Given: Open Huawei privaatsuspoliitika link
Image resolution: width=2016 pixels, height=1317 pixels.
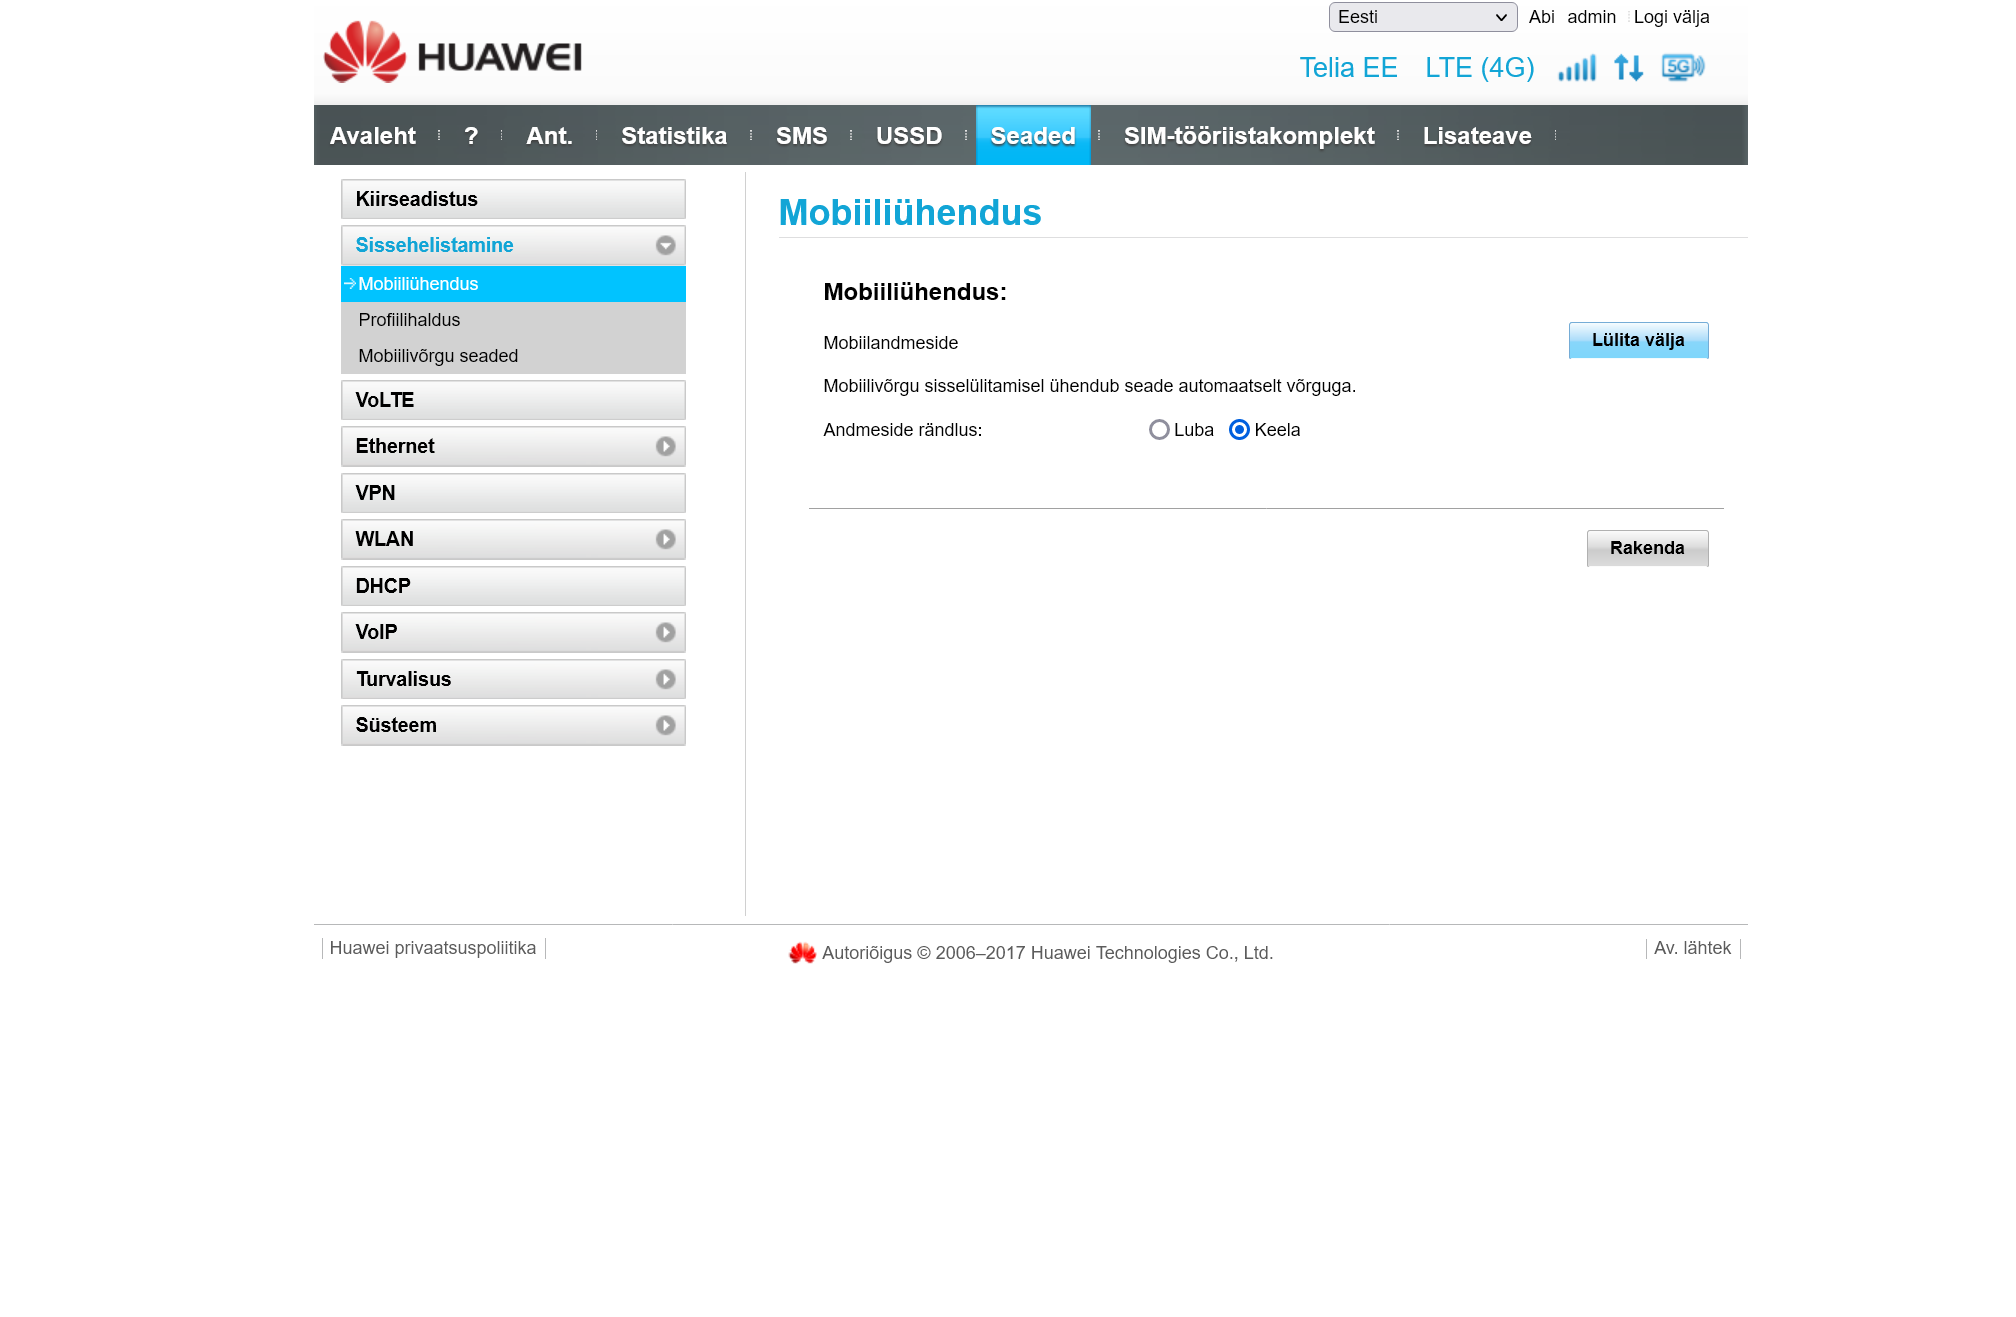Looking at the screenshot, I should (433, 948).
